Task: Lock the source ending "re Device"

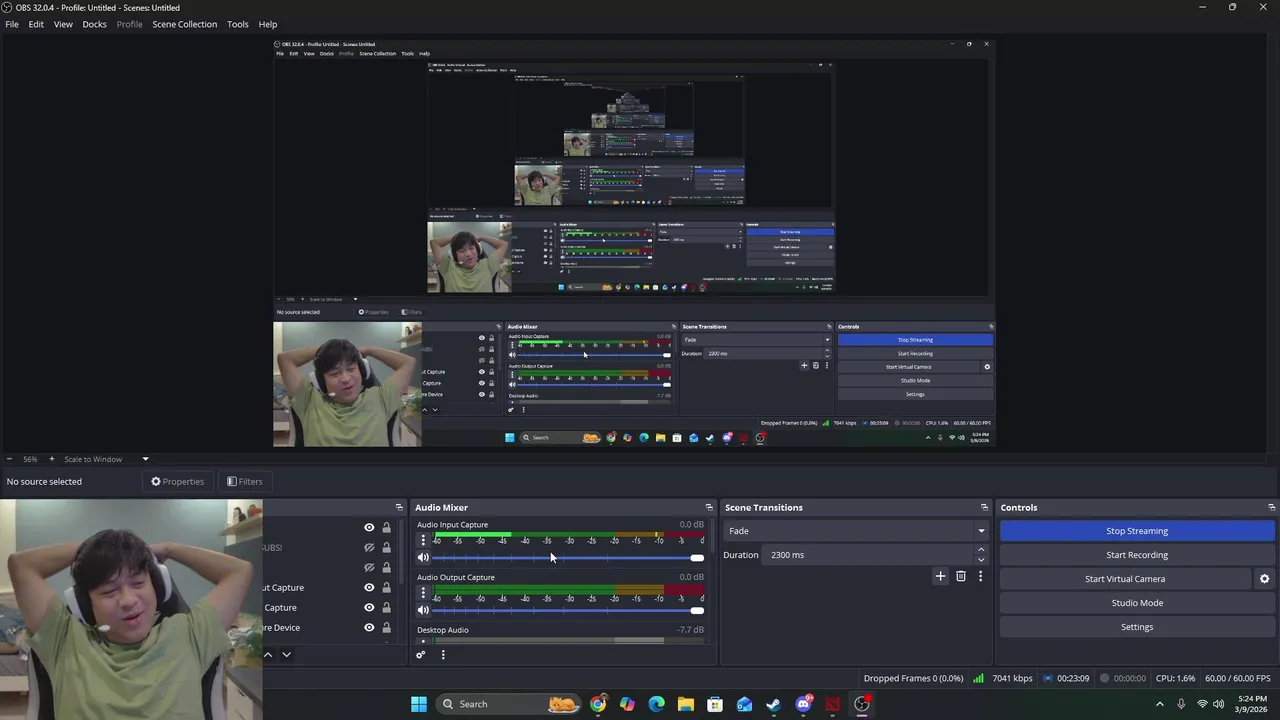Action: point(386,628)
